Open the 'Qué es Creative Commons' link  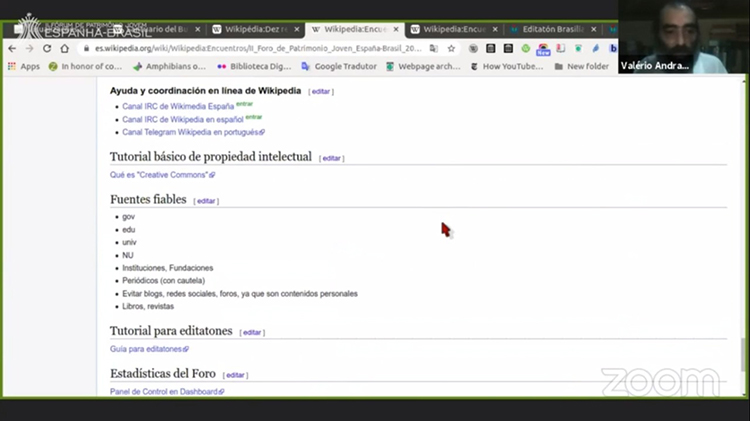(162, 175)
